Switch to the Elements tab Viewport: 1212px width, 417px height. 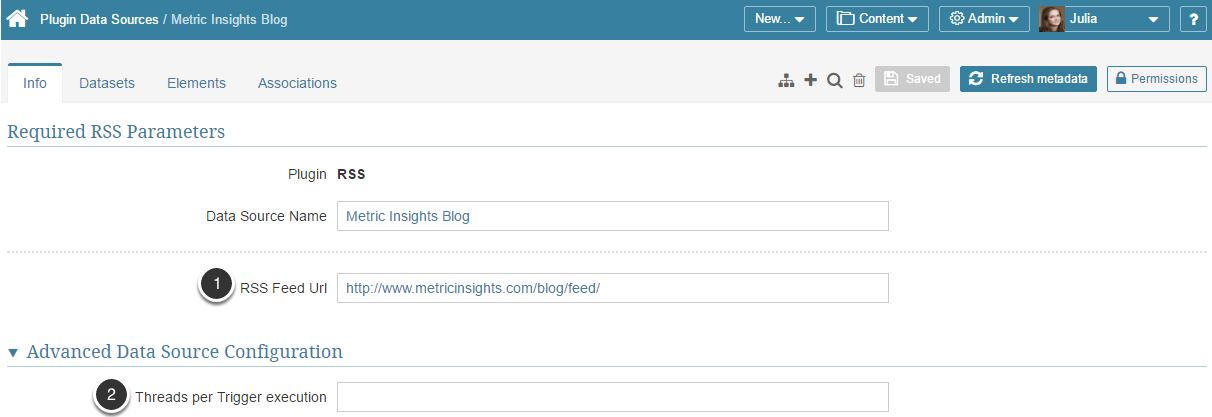(x=196, y=83)
